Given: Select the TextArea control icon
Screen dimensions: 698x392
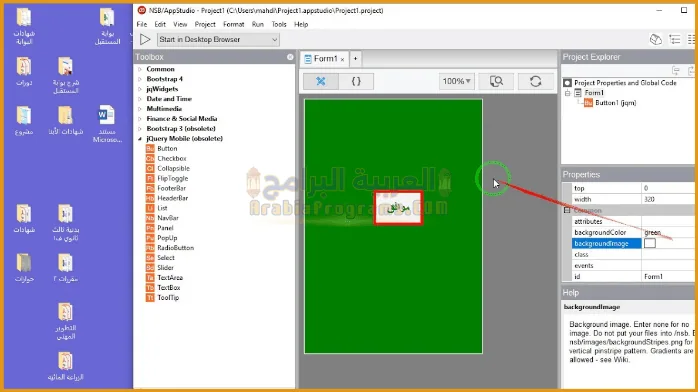Looking at the screenshot, I should pyautogui.click(x=150, y=278).
